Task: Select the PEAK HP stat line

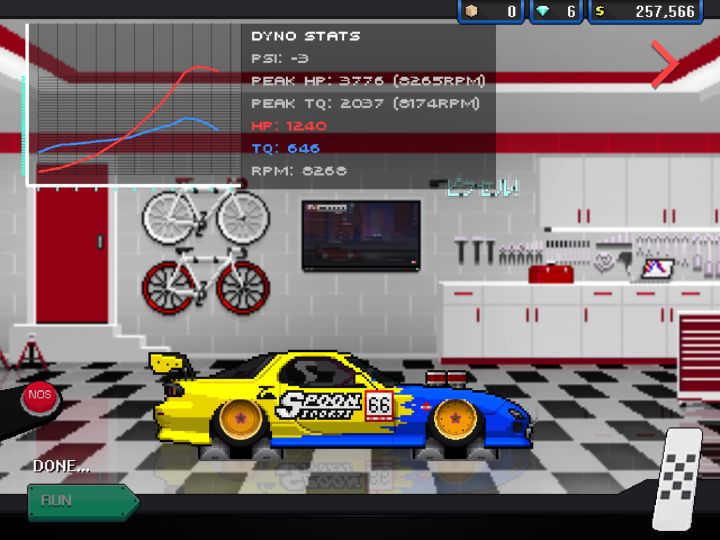Action: pyautogui.click(x=368, y=81)
